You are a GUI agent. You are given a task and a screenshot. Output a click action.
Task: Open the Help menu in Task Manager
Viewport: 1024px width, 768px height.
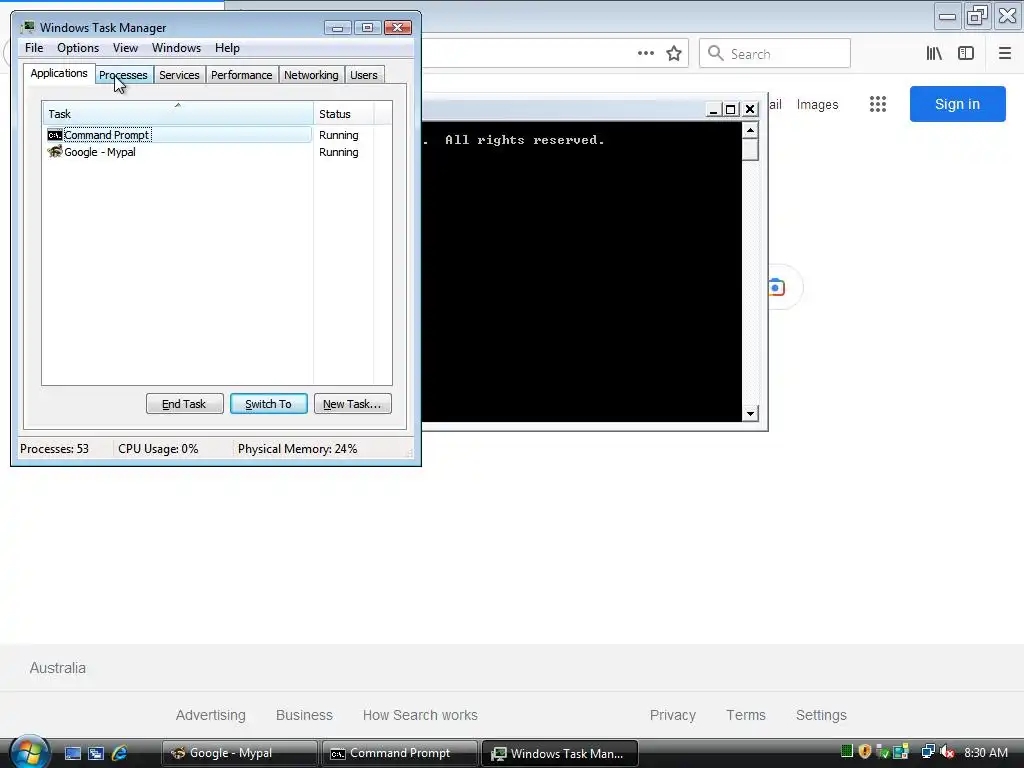tap(227, 48)
